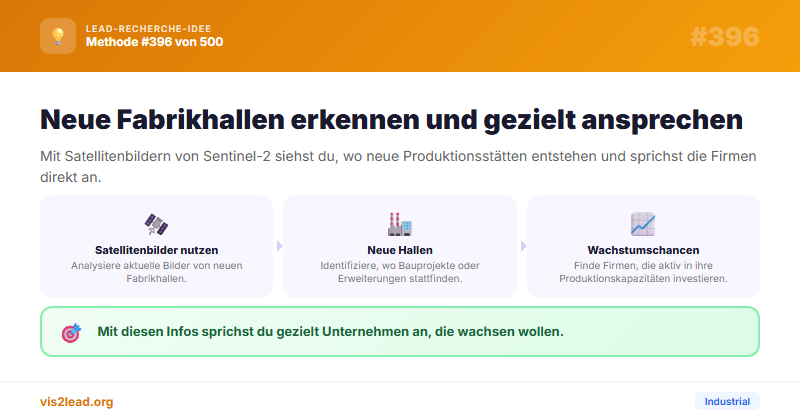This screenshot has width=800, height=420.
Task: Click the Industrial category tag
Action: [x=727, y=402]
